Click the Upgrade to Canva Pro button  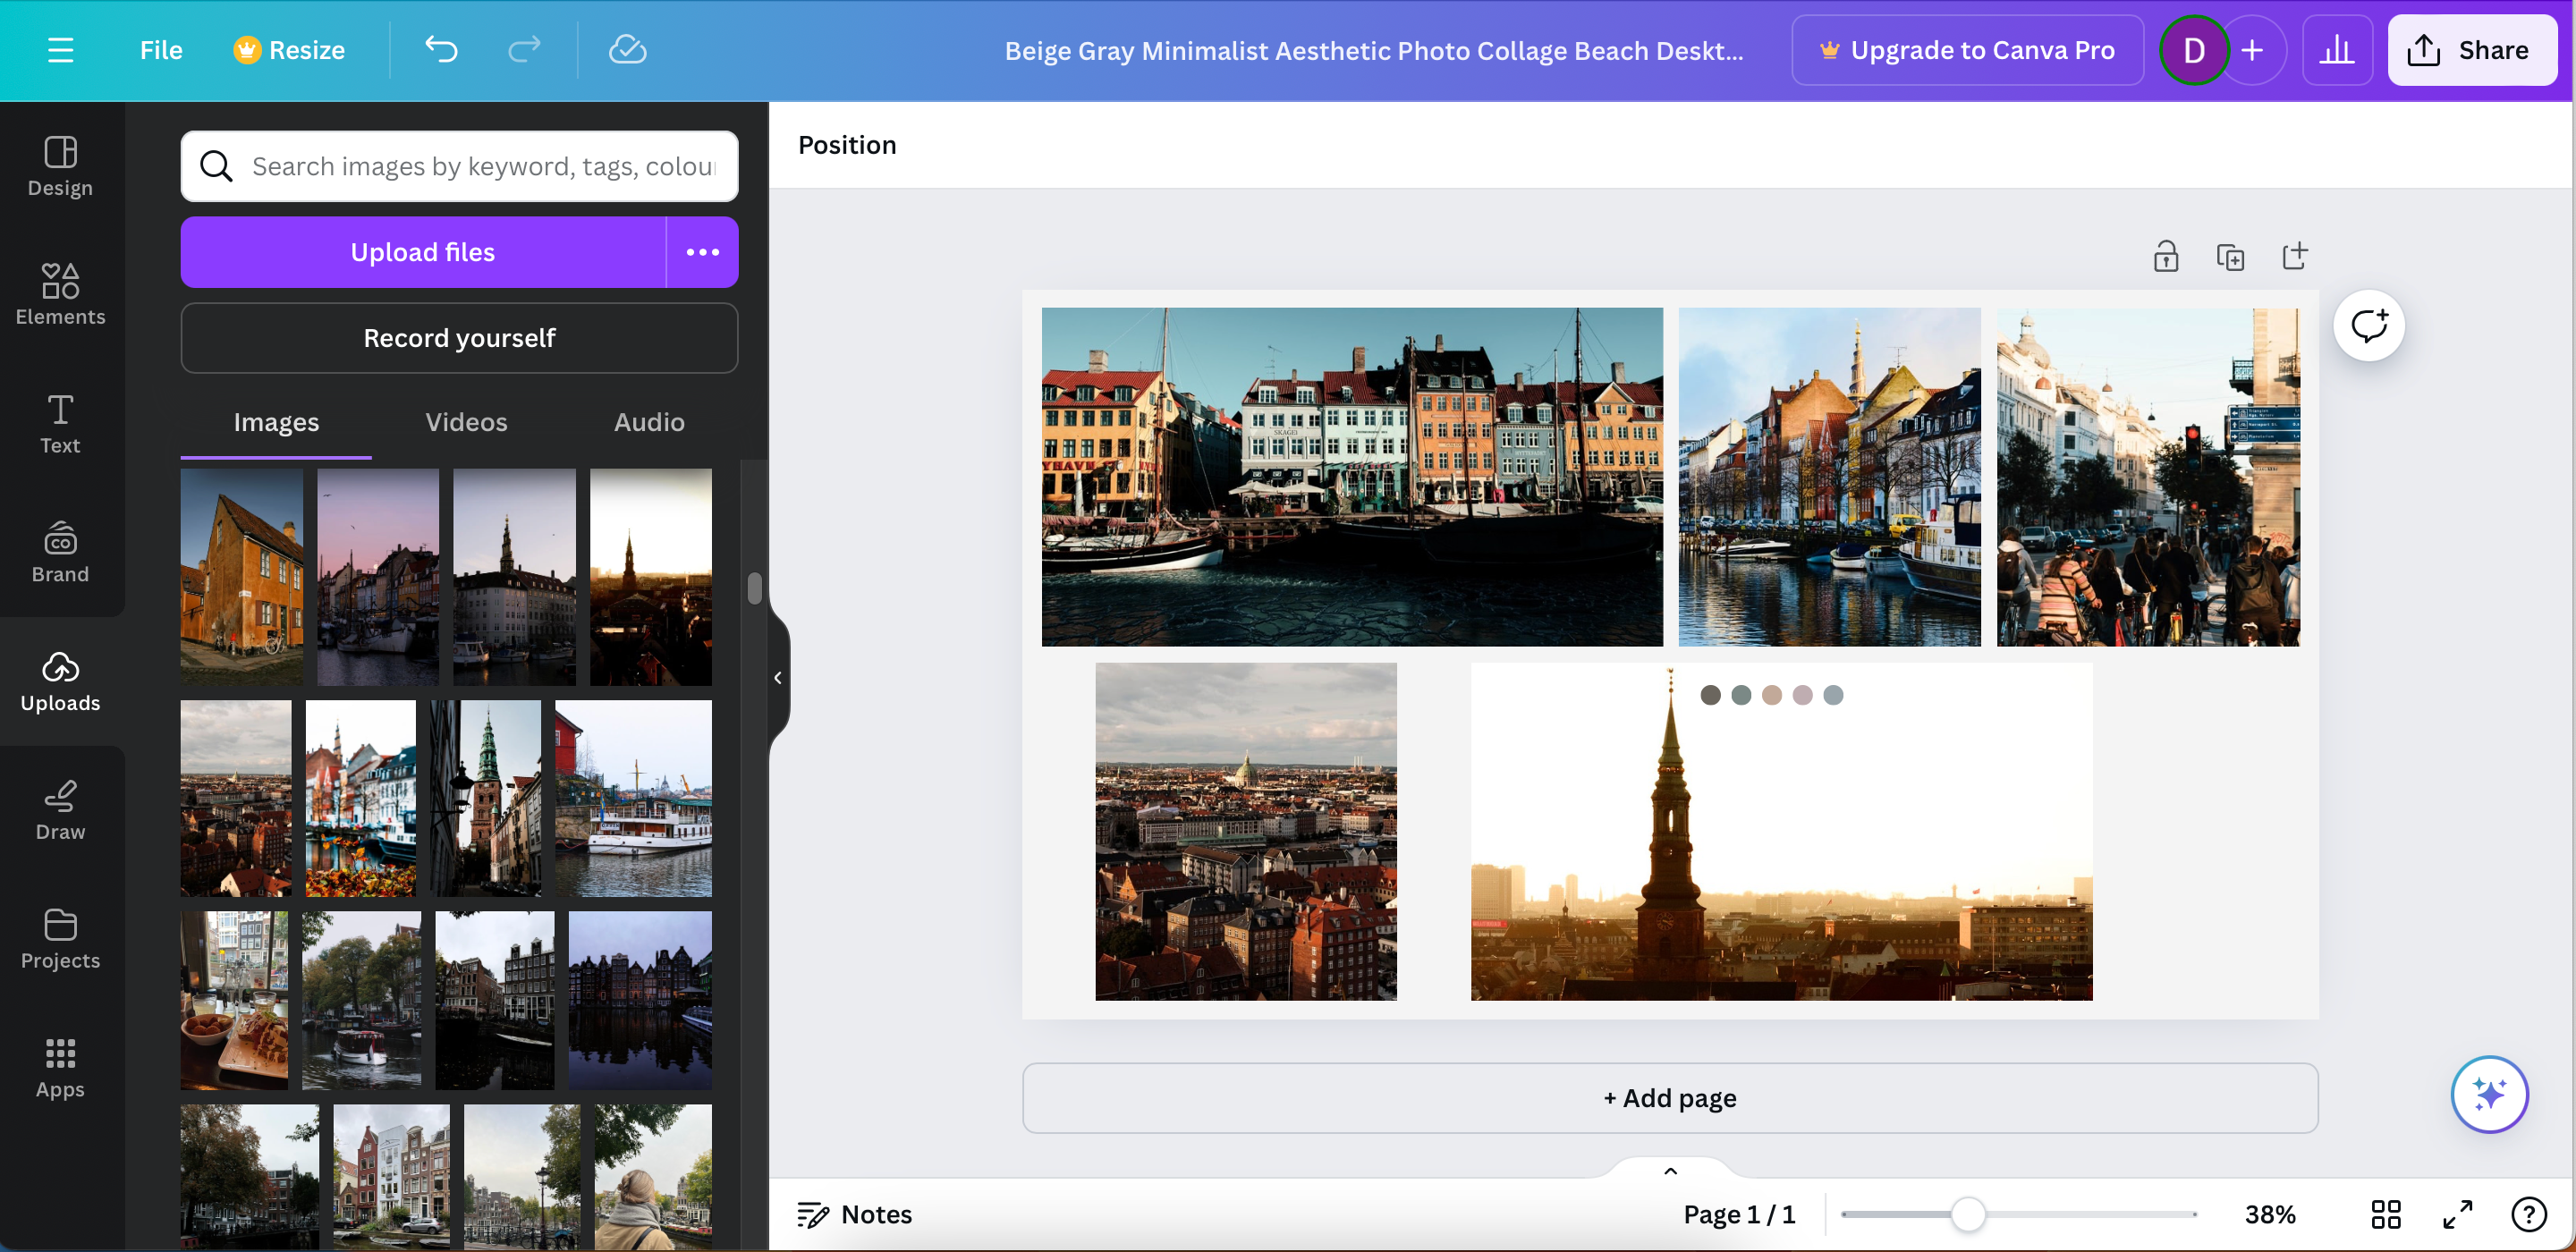click(x=1965, y=49)
